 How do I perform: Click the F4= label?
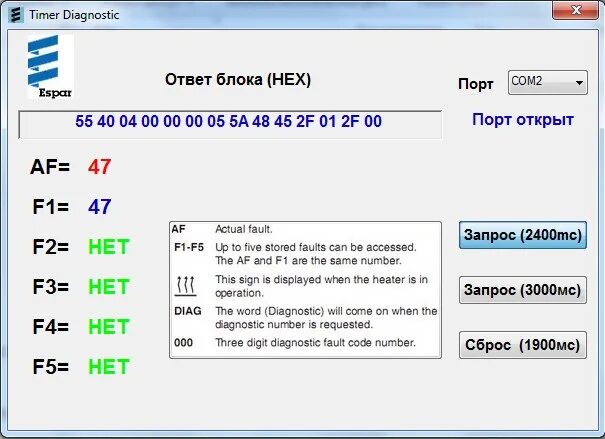click(51, 327)
